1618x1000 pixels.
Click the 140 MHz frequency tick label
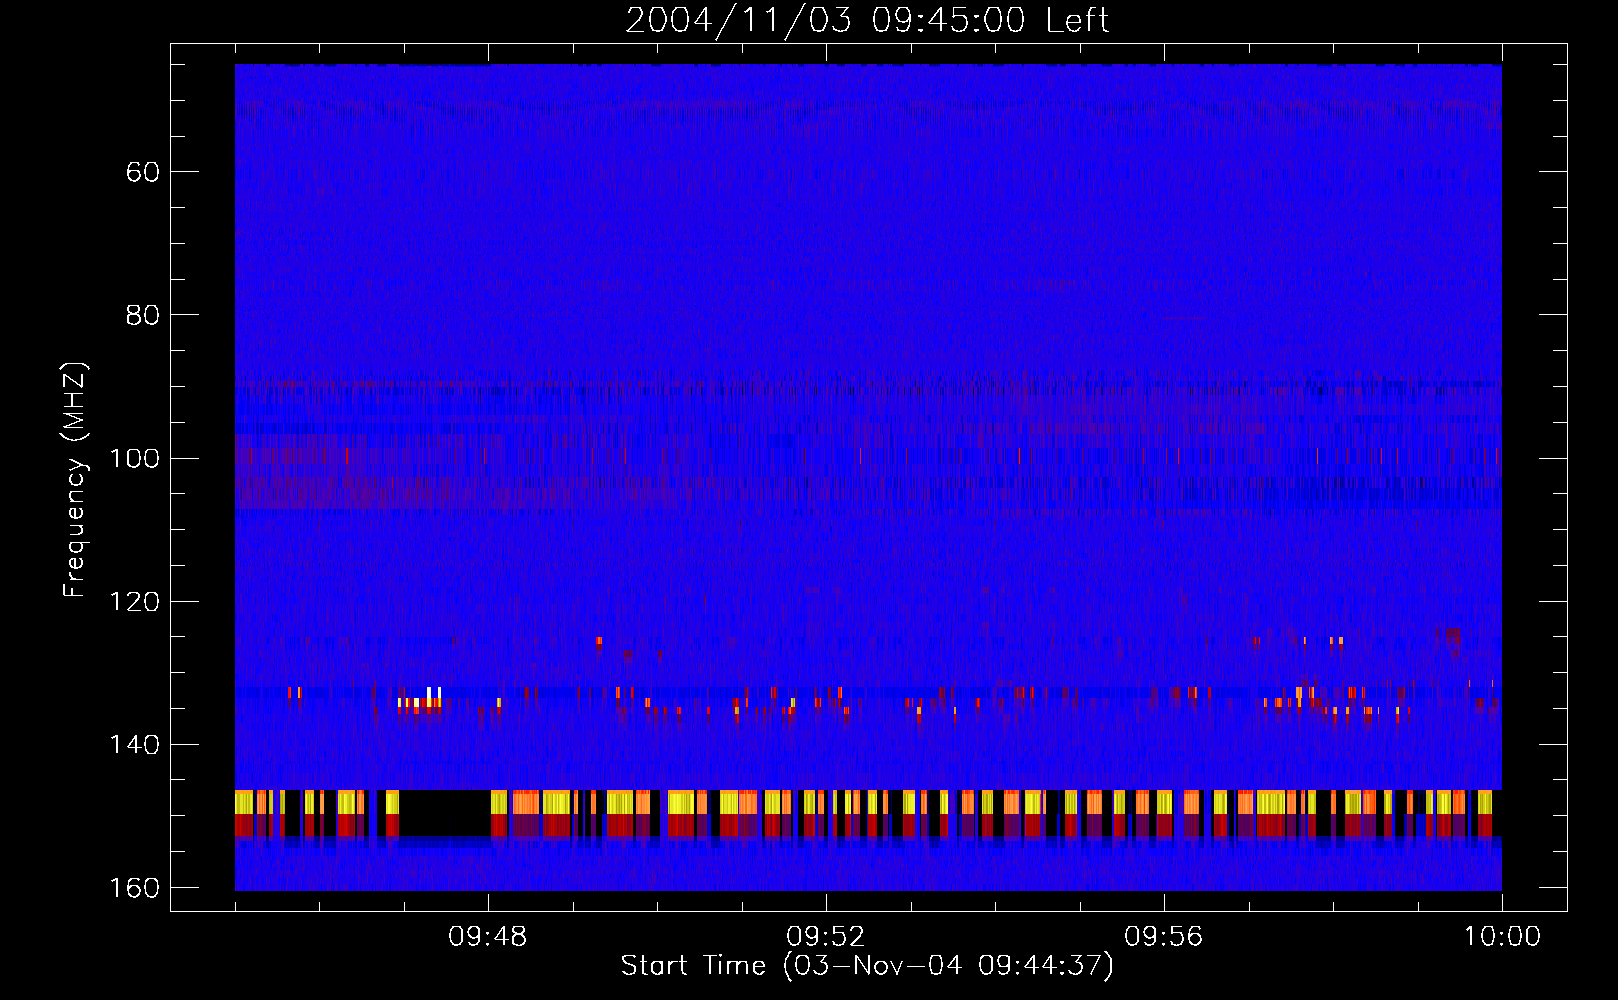(x=134, y=745)
